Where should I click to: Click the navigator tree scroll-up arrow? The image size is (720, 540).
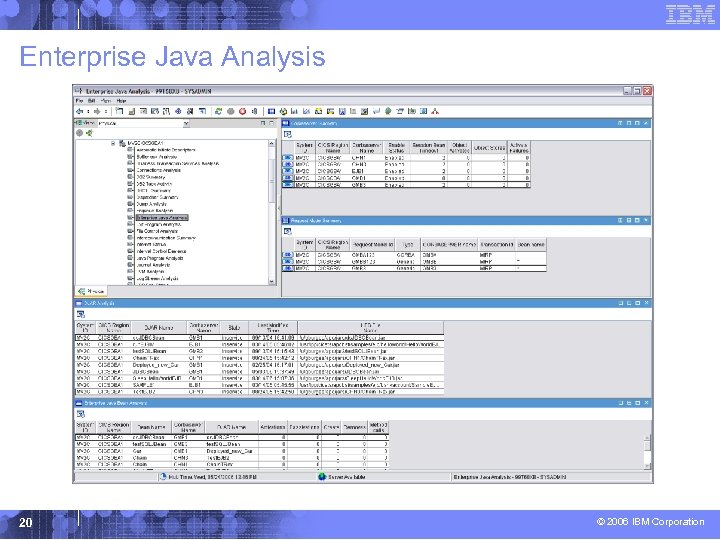click(271, 144)
